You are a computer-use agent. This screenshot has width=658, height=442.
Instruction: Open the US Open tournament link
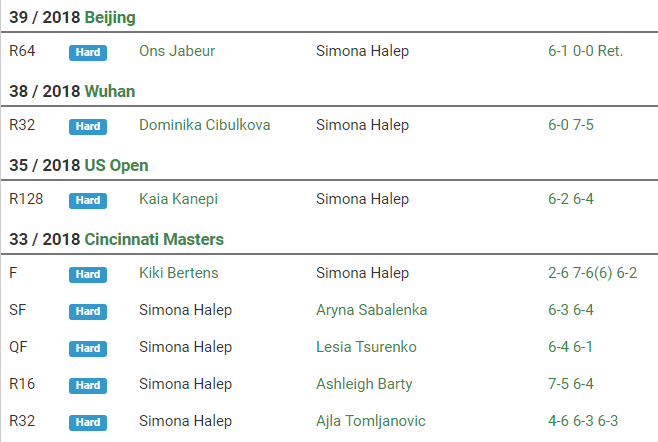coord(116,165)
